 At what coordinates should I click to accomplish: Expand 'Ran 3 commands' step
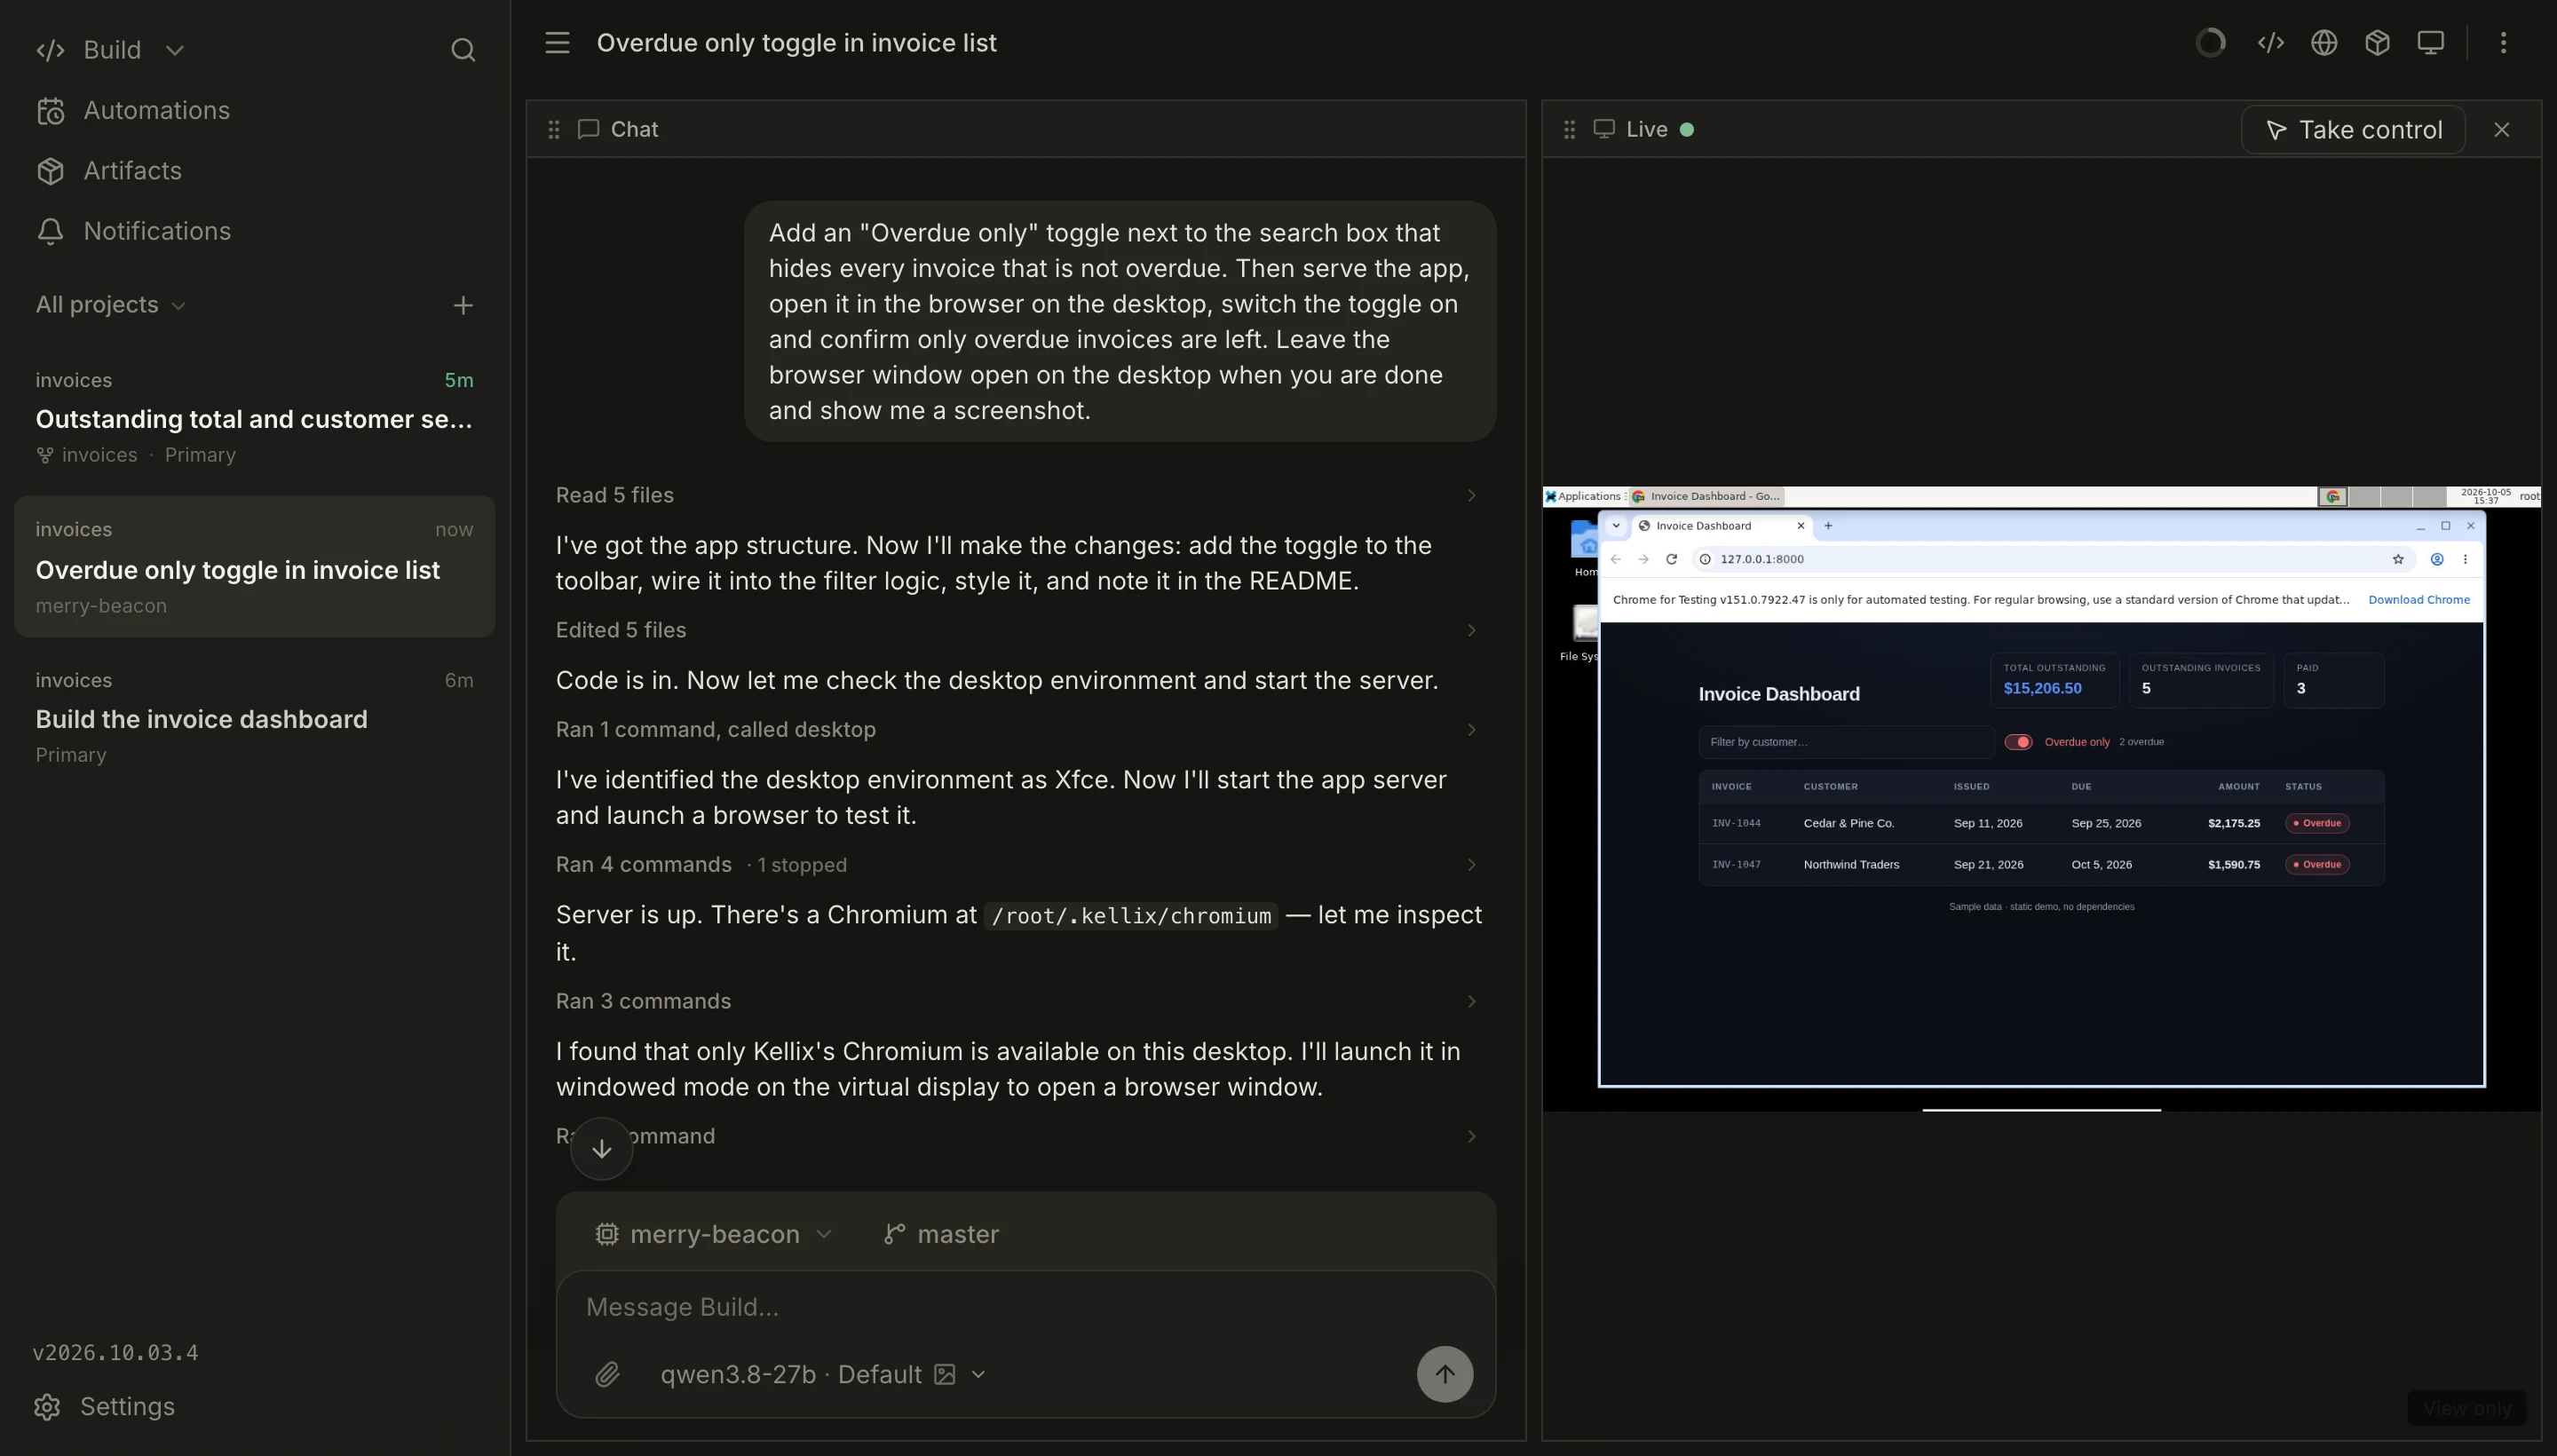1016,1001
